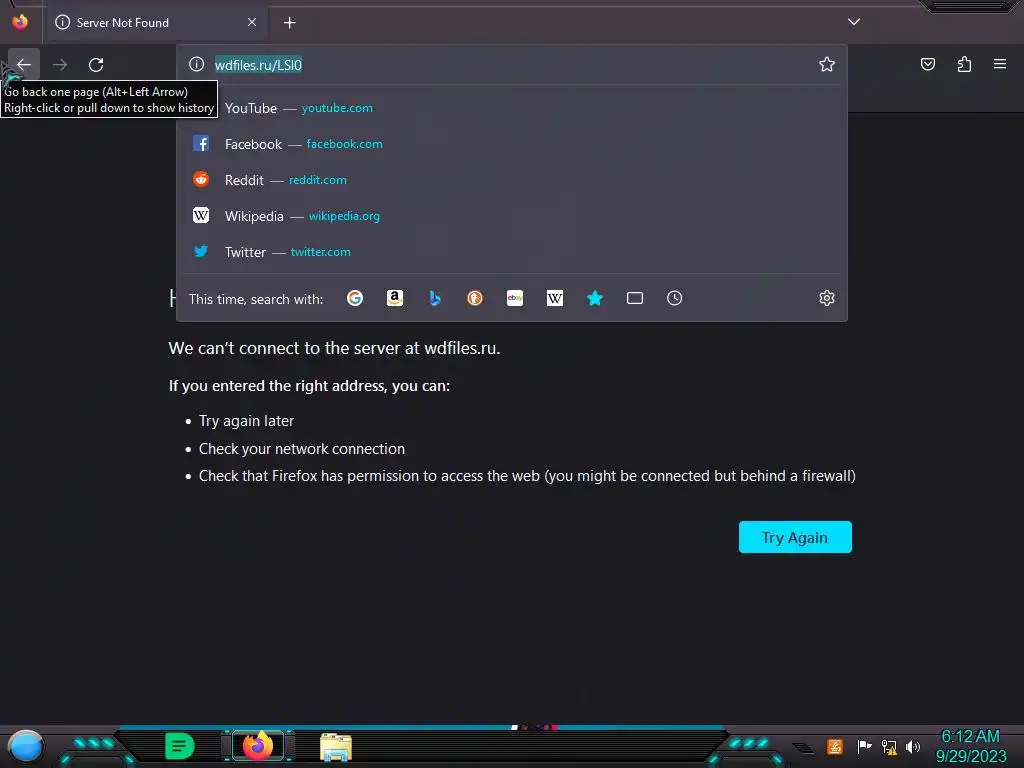Search this time with Google
1024x768 pixels.
(x=355, y=298)
